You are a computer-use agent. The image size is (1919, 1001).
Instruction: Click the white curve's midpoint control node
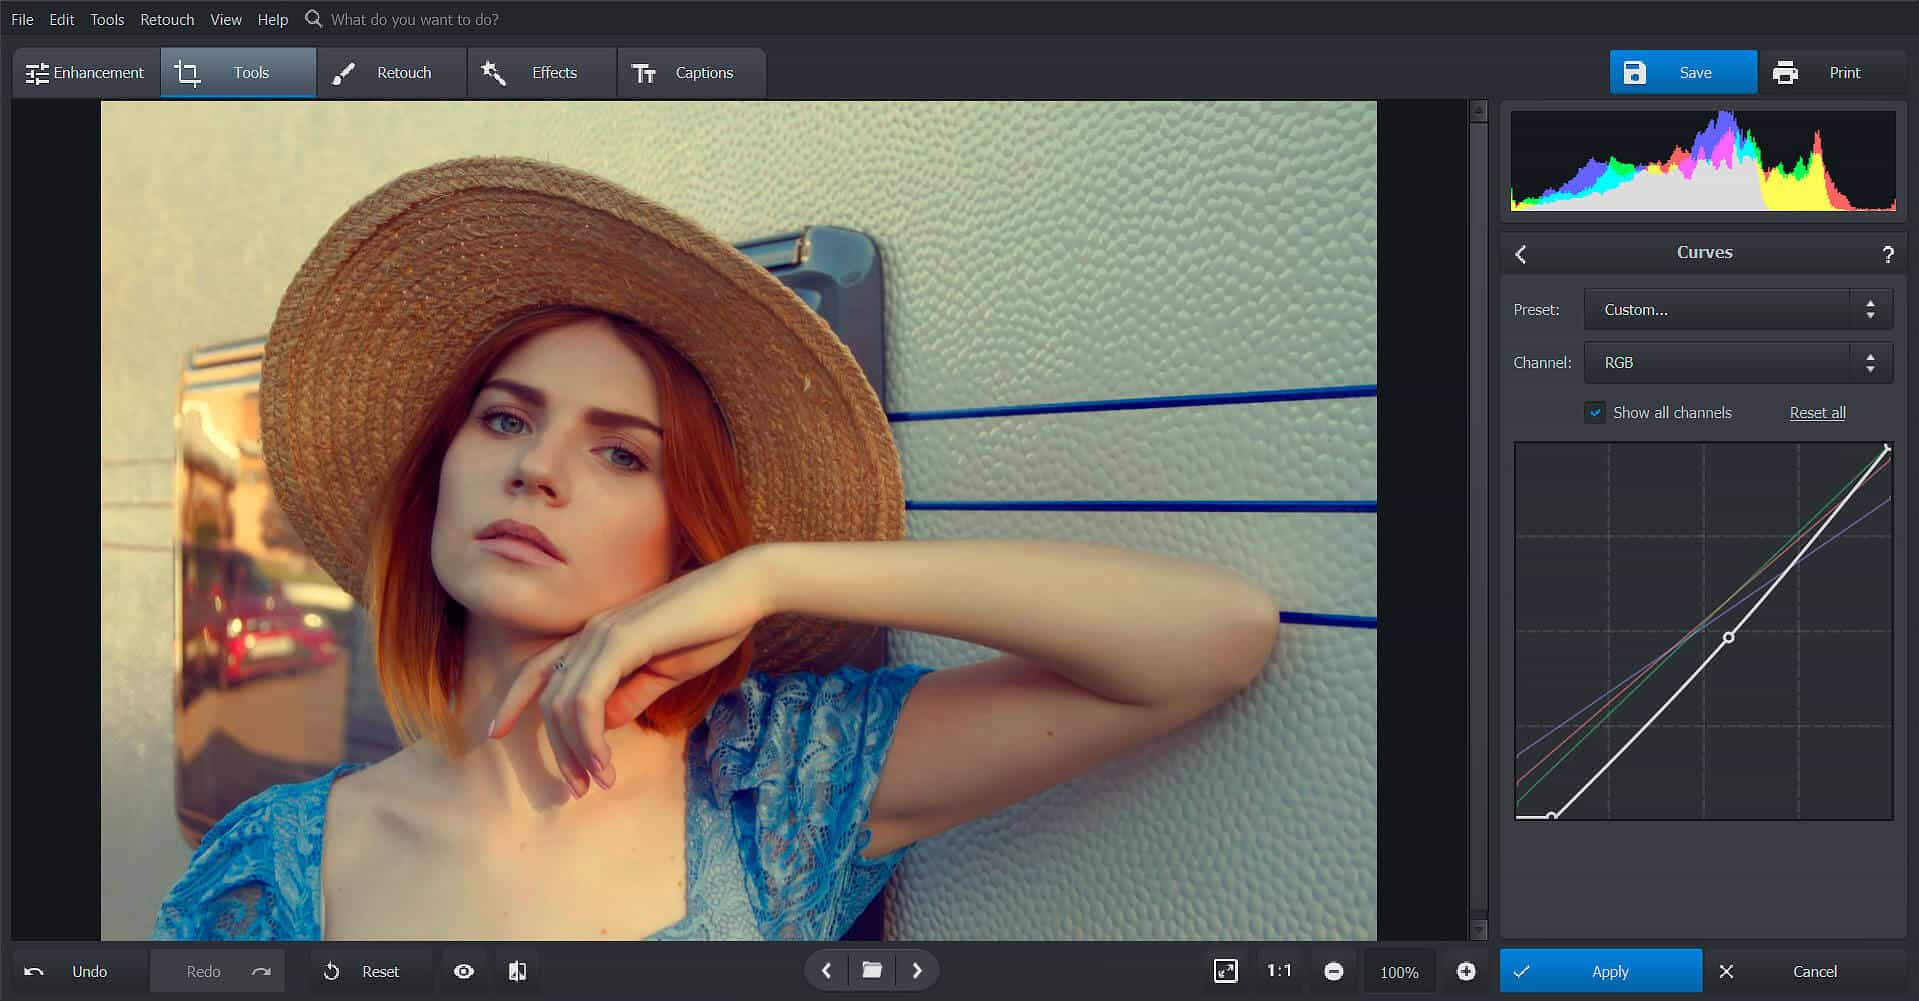[x=1727, y=635]
